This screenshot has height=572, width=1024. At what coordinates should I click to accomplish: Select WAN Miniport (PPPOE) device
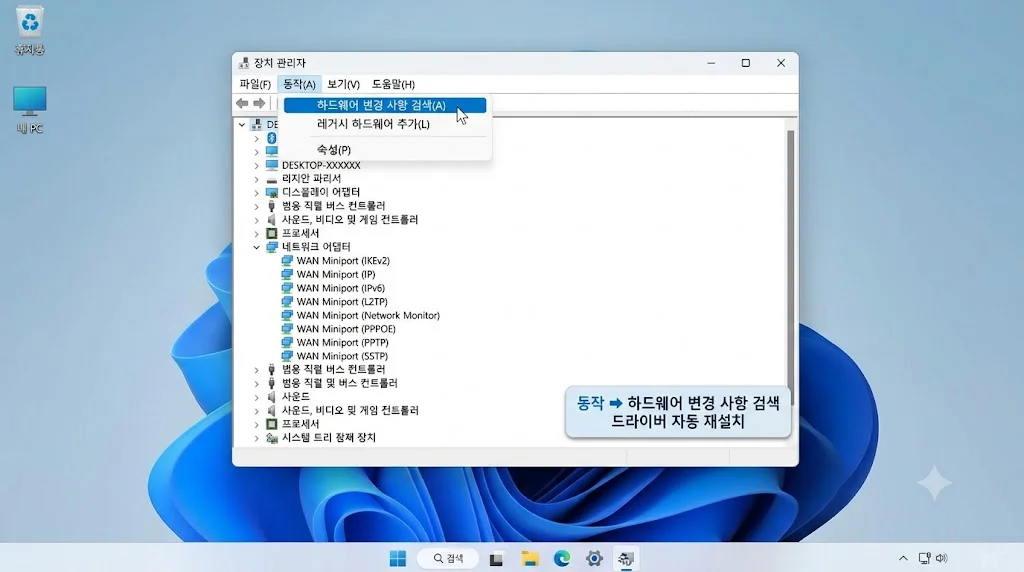(x=346, y=329)
